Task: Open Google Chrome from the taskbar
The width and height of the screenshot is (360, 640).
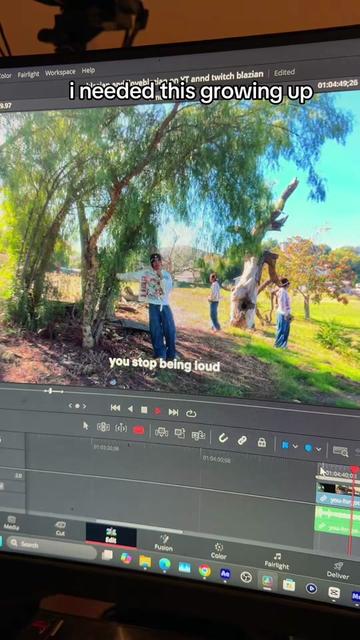Action: coord(204,571)
